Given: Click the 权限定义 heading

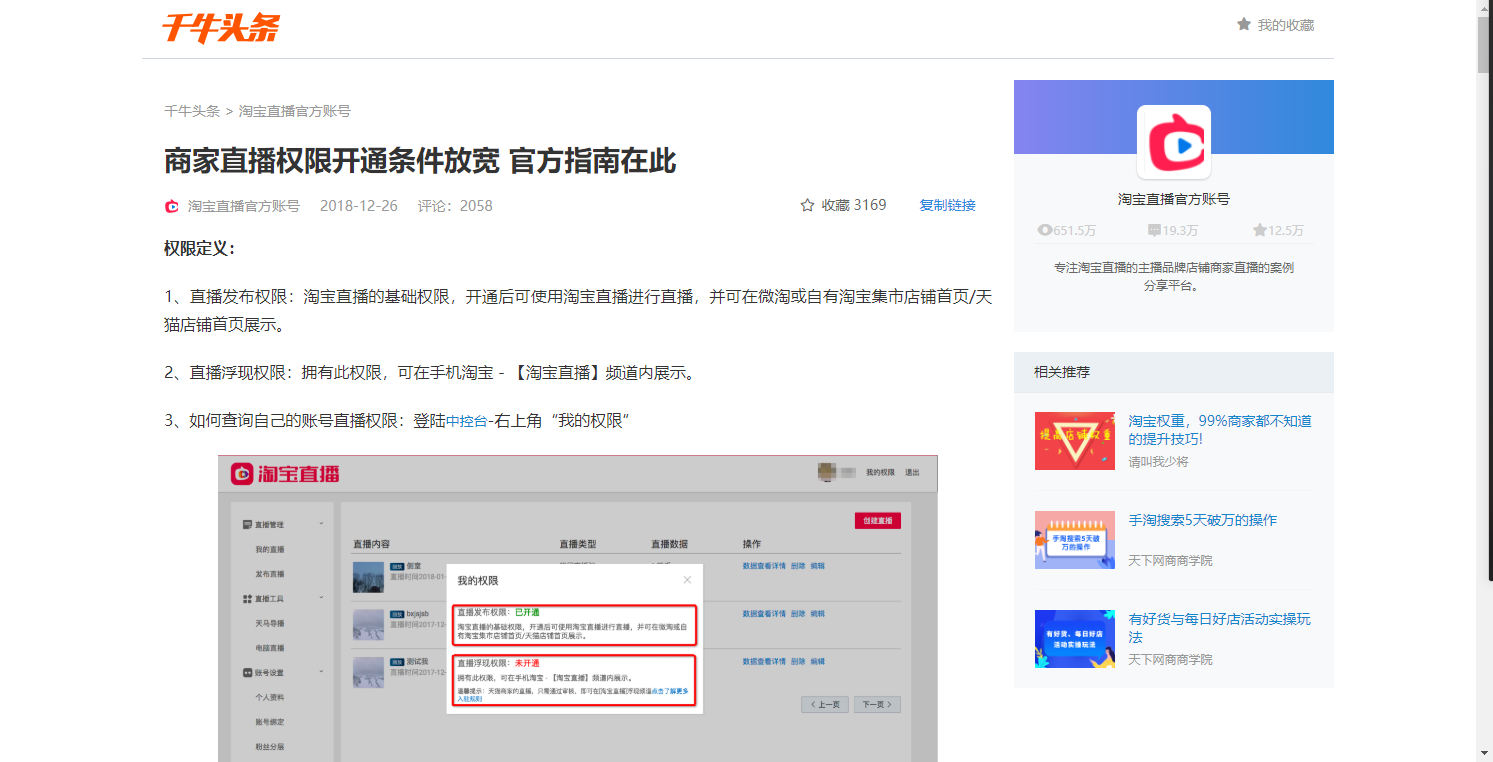Looking at the screenshot, I should click(x=200, y=248).
